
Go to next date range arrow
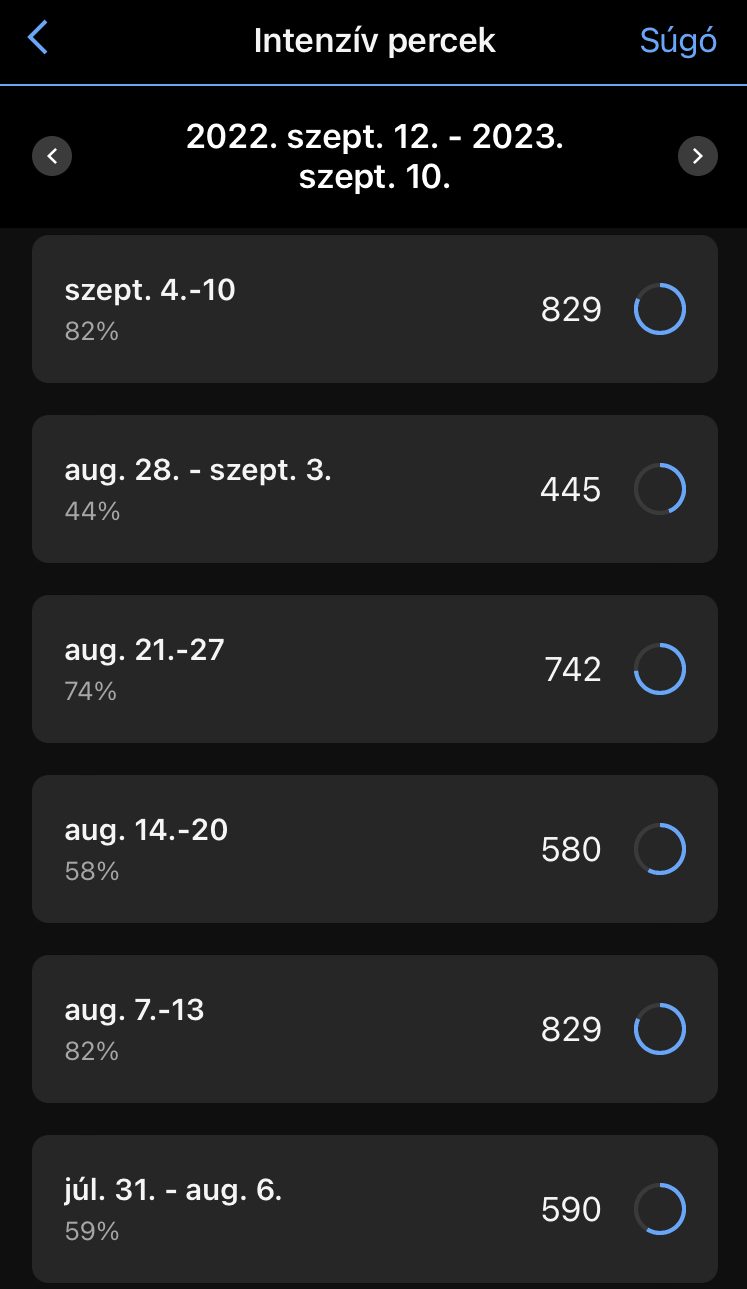697,157
